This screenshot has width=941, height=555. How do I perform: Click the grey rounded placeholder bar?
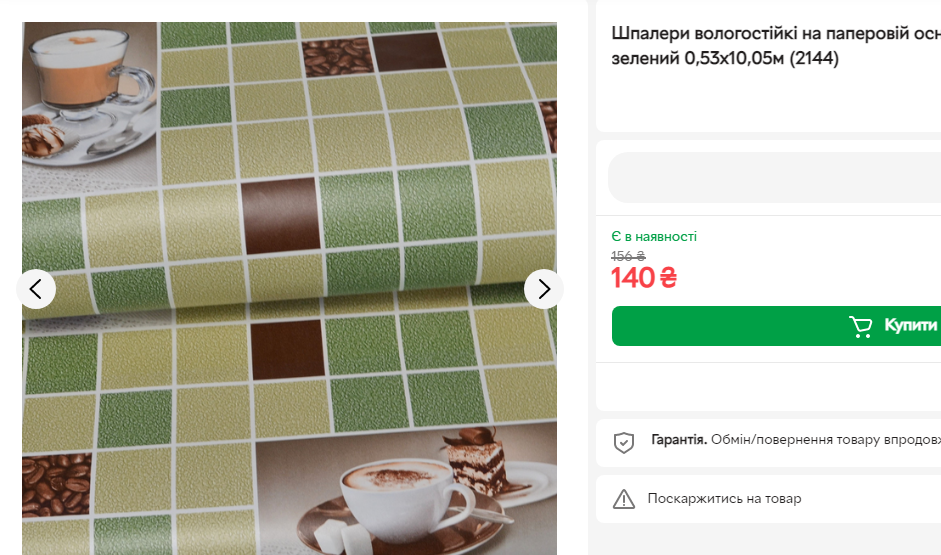coord(775,178)
